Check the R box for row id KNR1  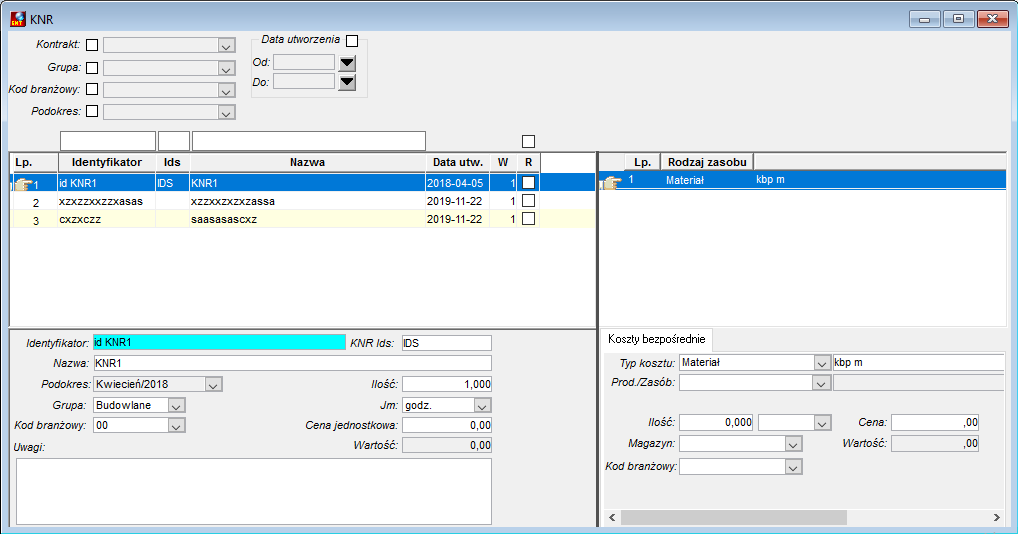528,183
